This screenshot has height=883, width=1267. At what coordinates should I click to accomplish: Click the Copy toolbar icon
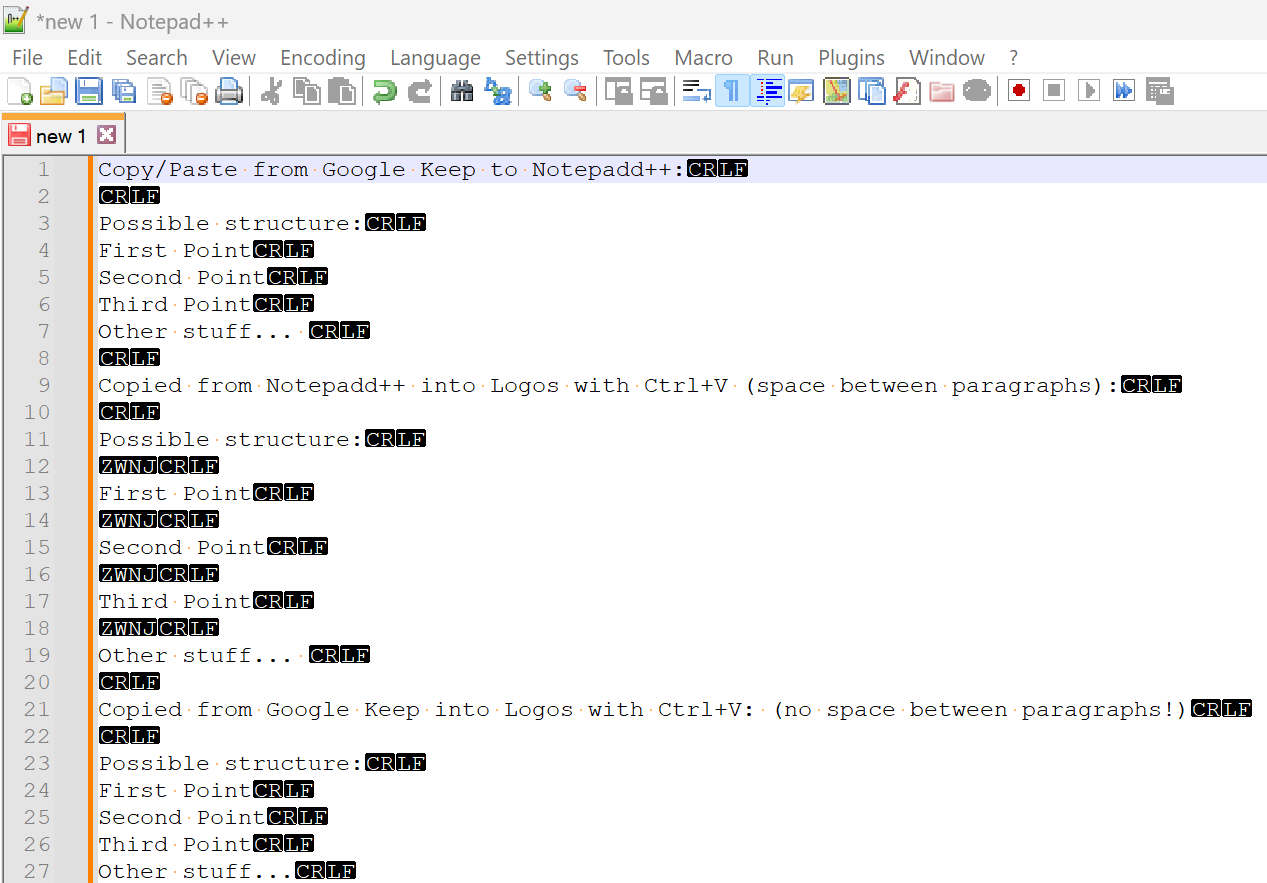[x=307, y=92]
